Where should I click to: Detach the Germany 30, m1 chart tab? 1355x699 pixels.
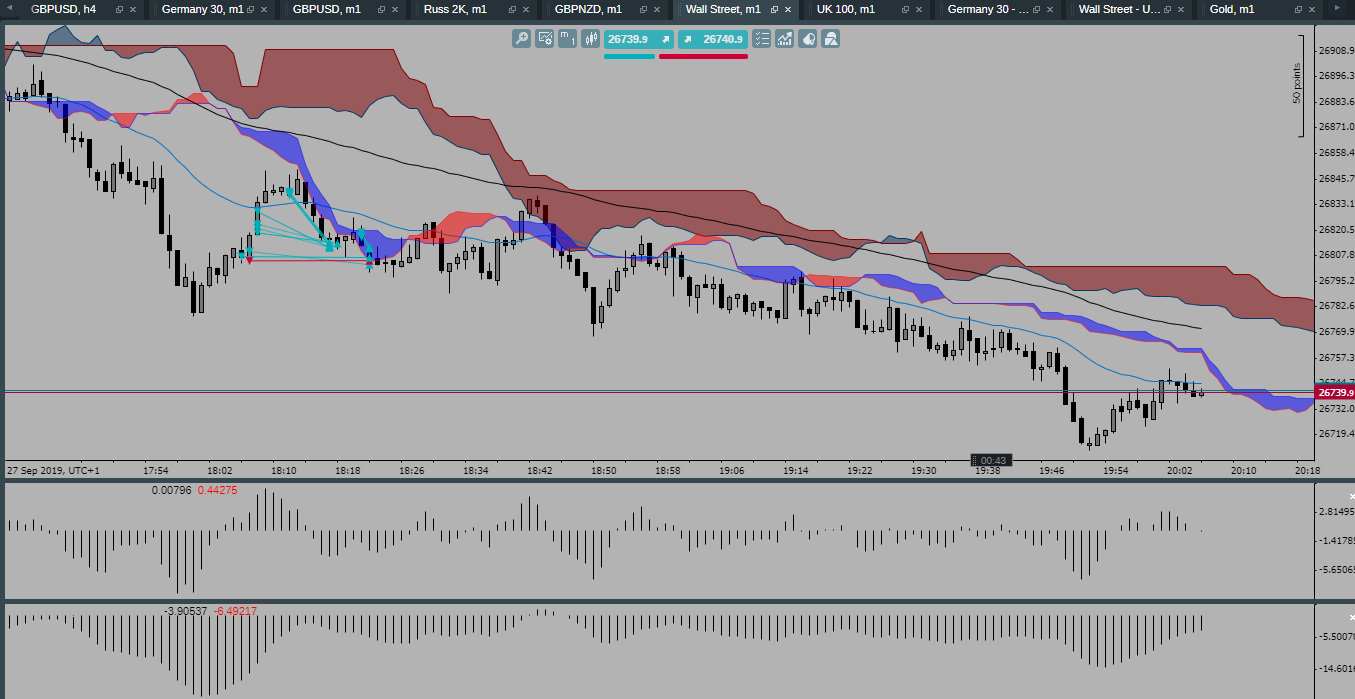251,9
